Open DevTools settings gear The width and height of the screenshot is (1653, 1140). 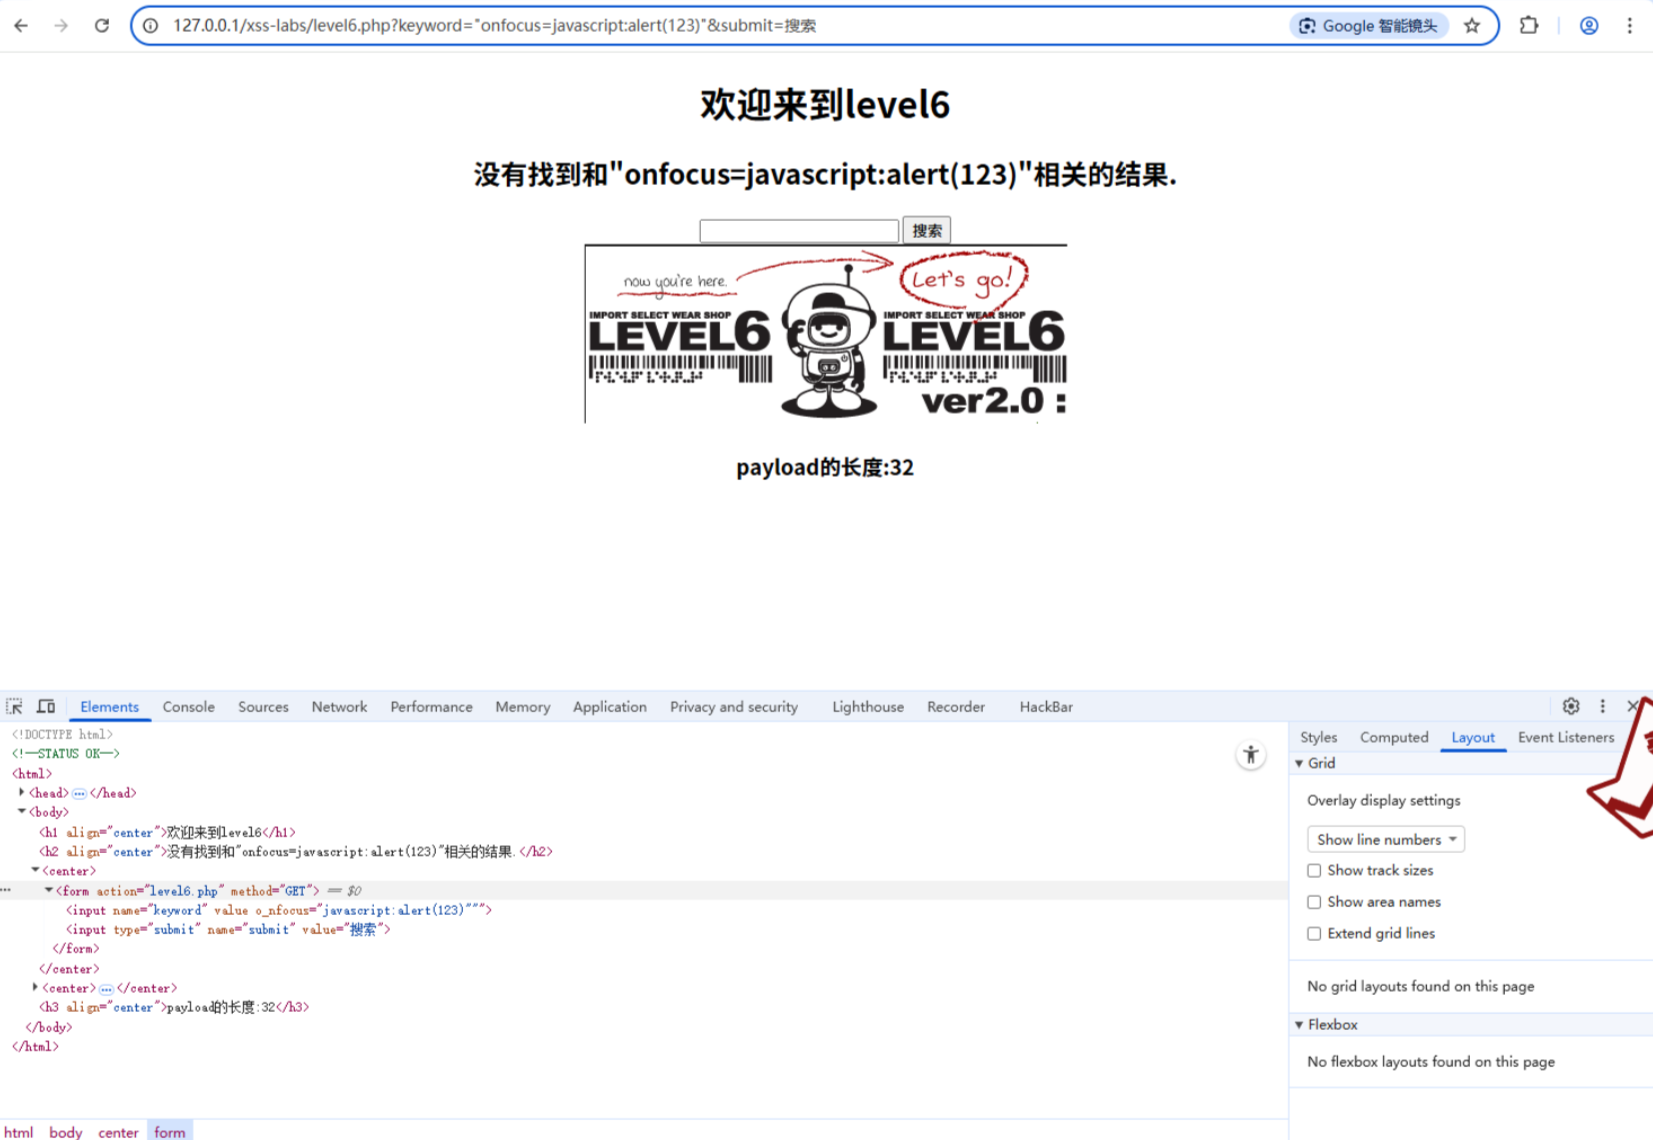pyautogui.click(x=1570, y=706)
